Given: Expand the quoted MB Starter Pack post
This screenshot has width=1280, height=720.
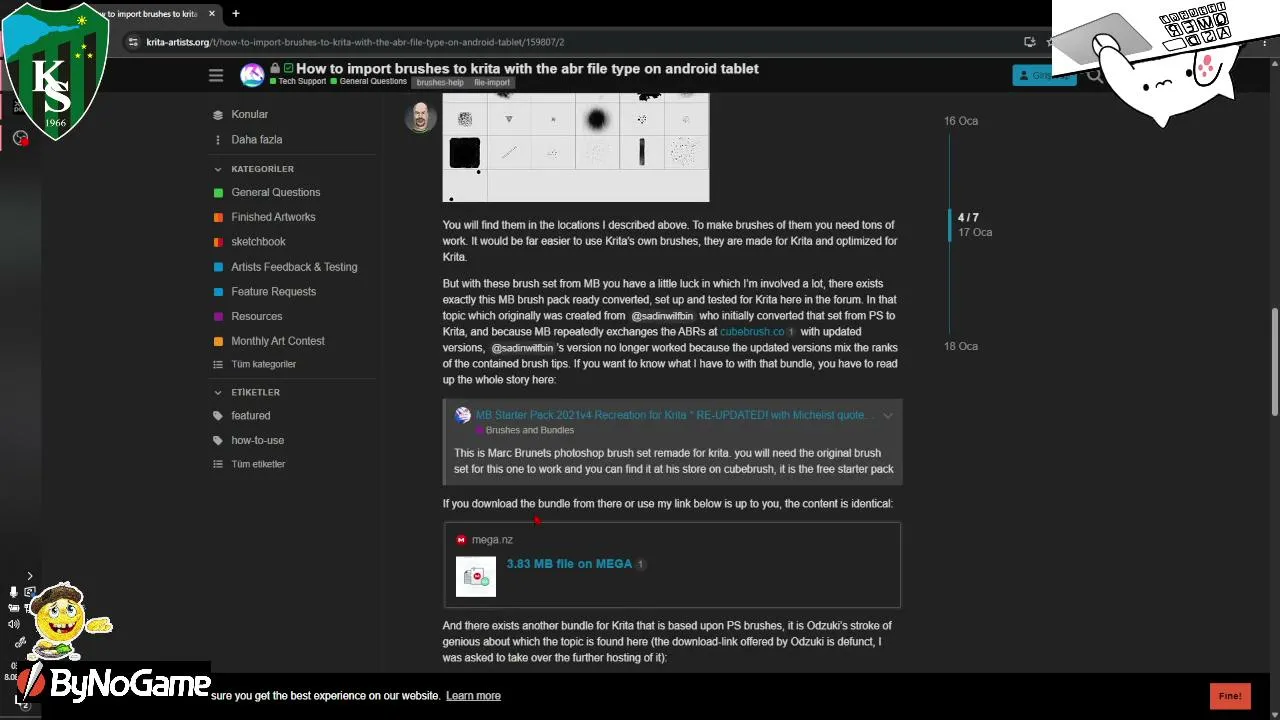Looking at the screenshot, I should (x=887, y=416).
